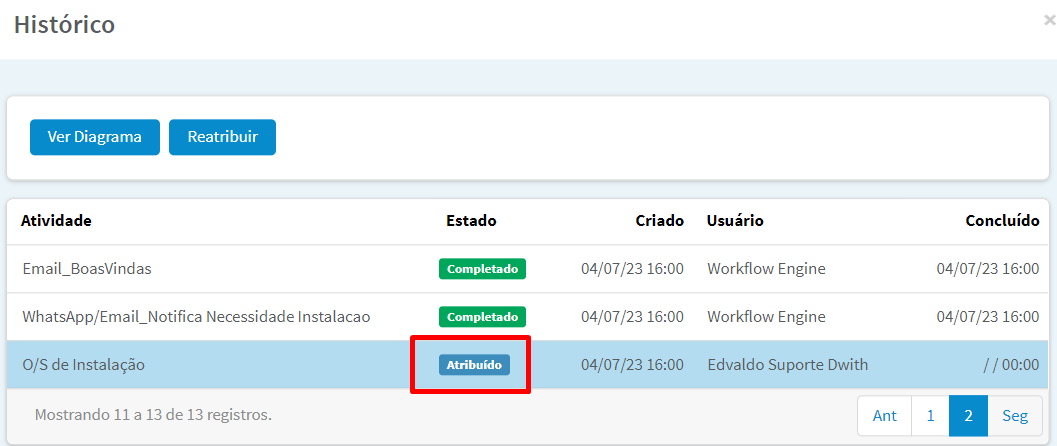Select page 2 in pagination
Screen dimensions: 1057x446
tap(968, 416)
